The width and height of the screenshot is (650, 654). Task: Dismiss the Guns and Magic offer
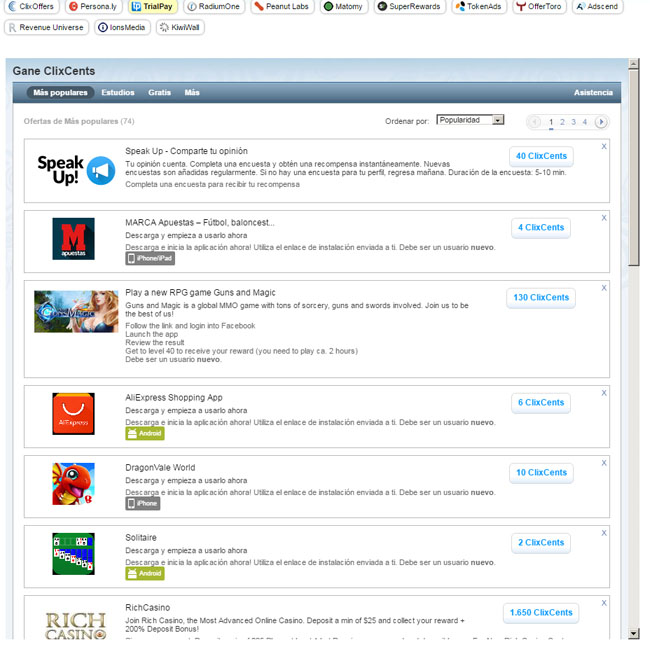click(604, 288)
